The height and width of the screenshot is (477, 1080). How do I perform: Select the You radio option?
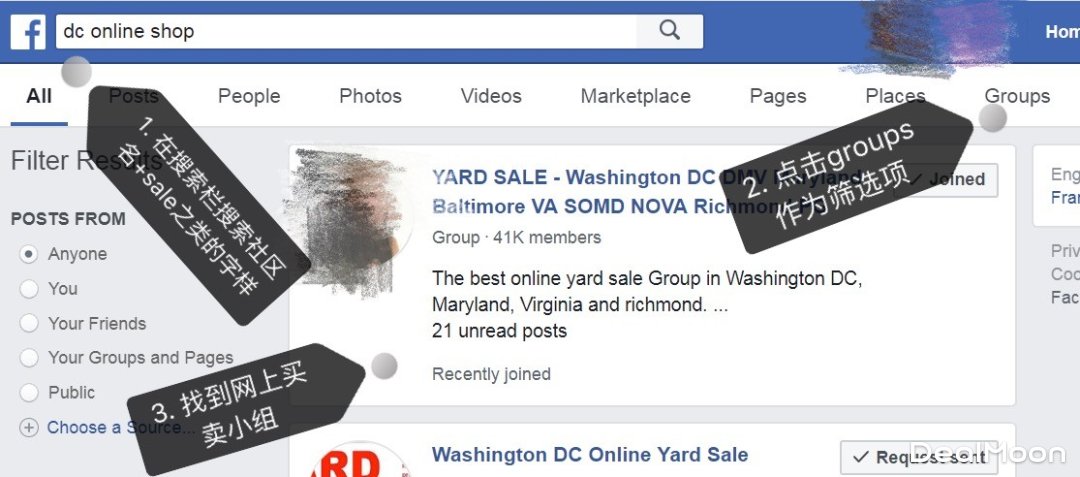coord(28,289)
